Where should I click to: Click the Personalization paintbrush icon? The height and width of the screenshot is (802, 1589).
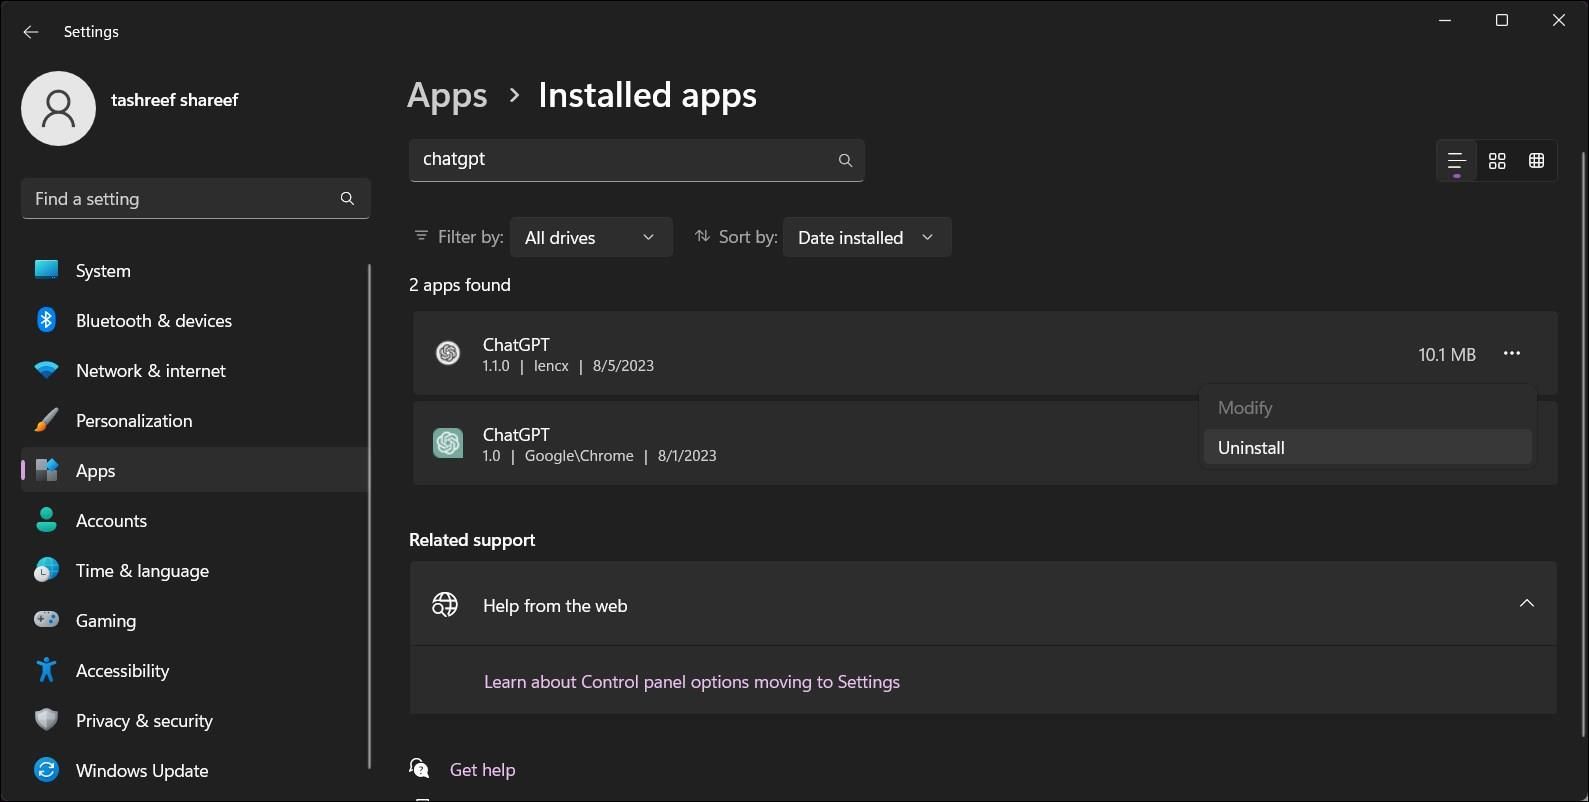[x=46, y=420]
